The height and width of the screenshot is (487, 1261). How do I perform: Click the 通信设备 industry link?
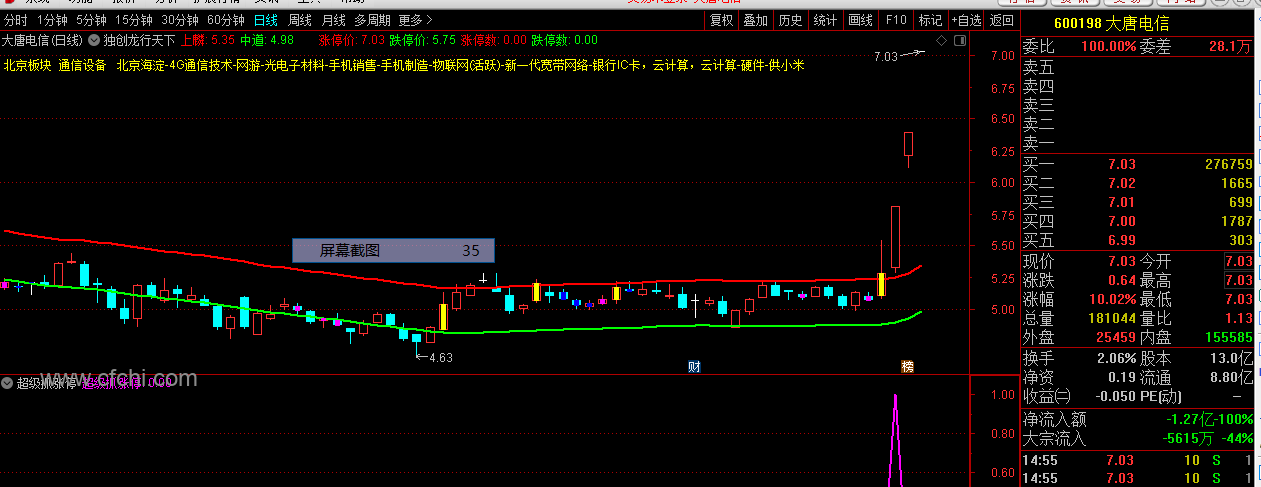point(83,65)
